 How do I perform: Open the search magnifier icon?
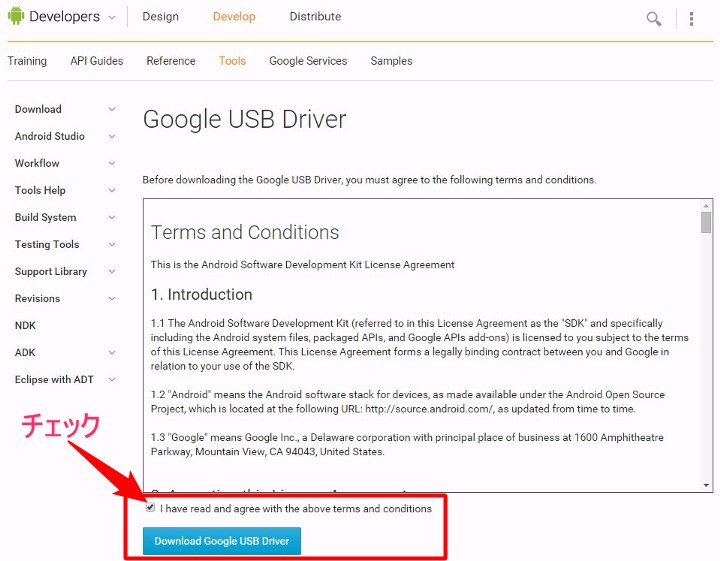(653, 19)
